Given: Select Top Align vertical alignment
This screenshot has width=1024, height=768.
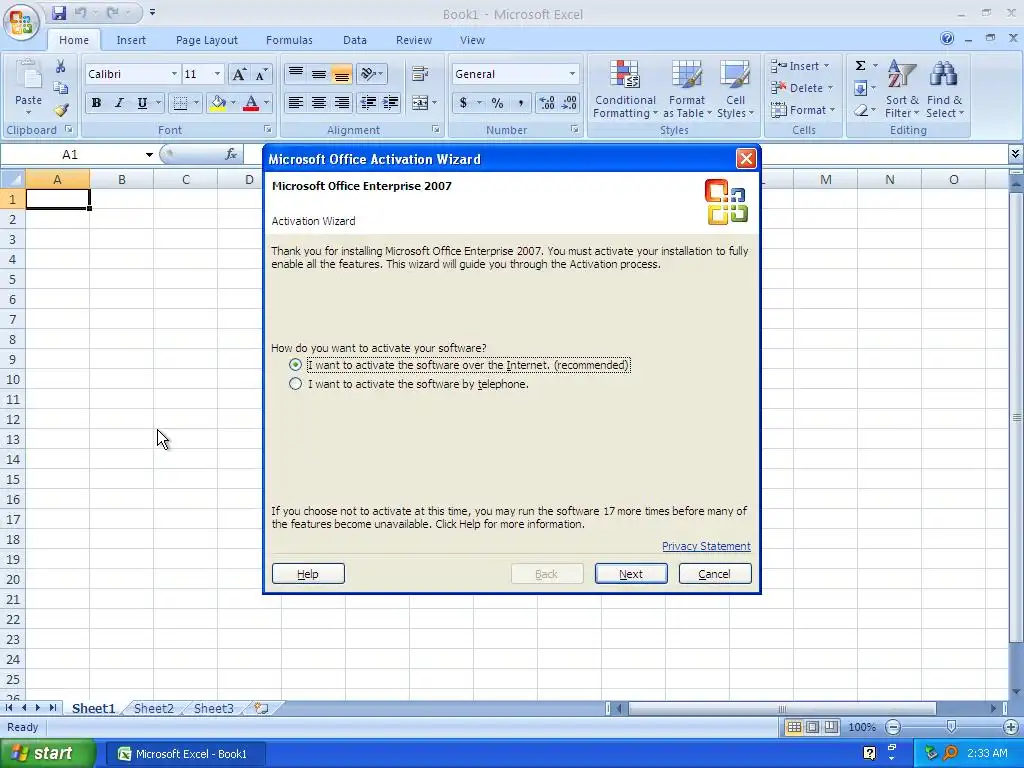Looking at the screenshot, I should pos(295,73).
